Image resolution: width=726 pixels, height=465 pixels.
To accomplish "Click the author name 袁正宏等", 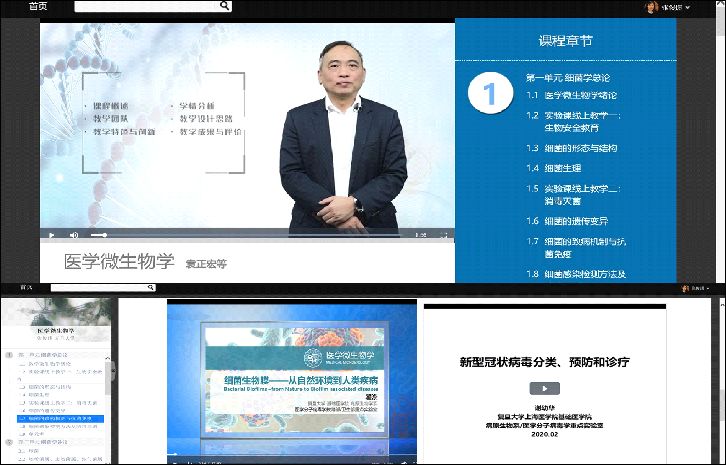I will pos(206,264).
